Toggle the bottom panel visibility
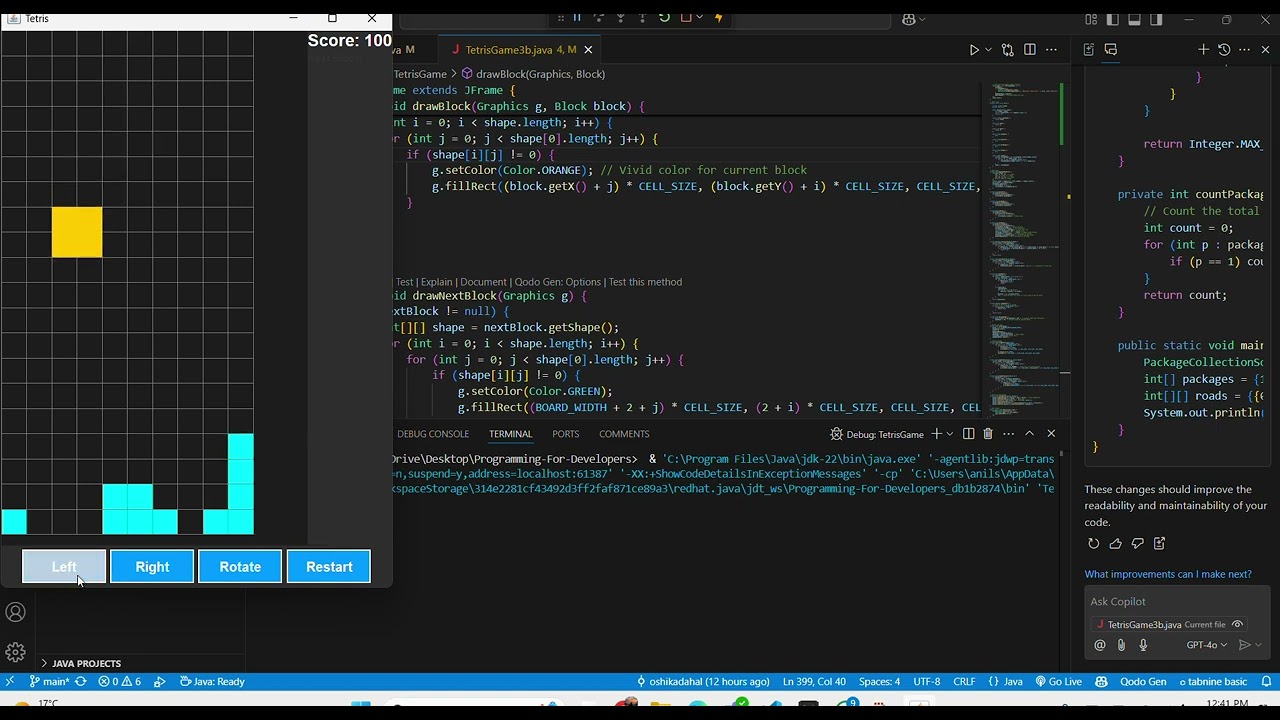The height and width of the screenshot is (720, 1280). [x=1134, y=19]
